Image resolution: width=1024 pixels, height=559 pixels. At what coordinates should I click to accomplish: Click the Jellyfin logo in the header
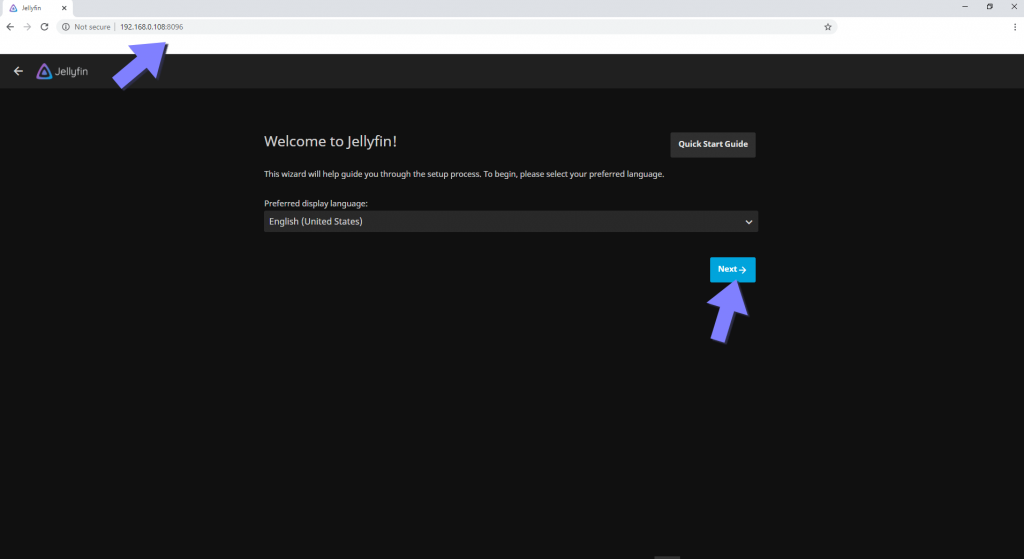coord(62,71)
